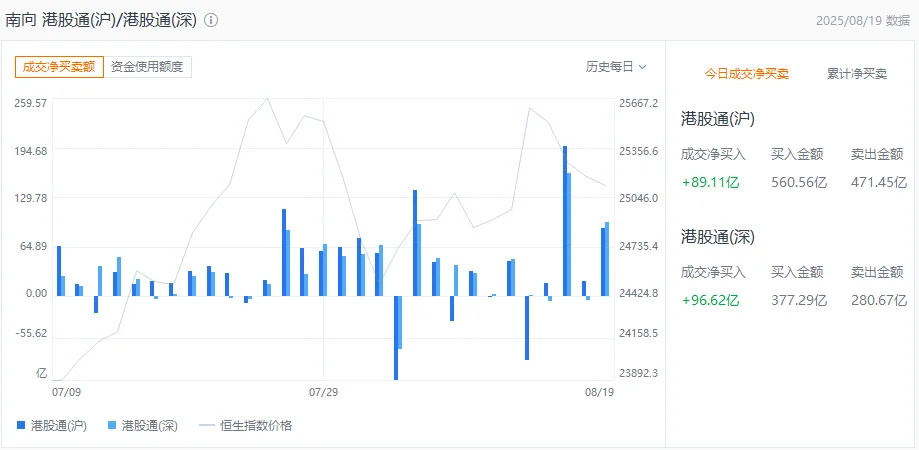Click the 南向 港股通(沪)/港股通(深) heading
This screenshot has height=450, width=919.
103,20
